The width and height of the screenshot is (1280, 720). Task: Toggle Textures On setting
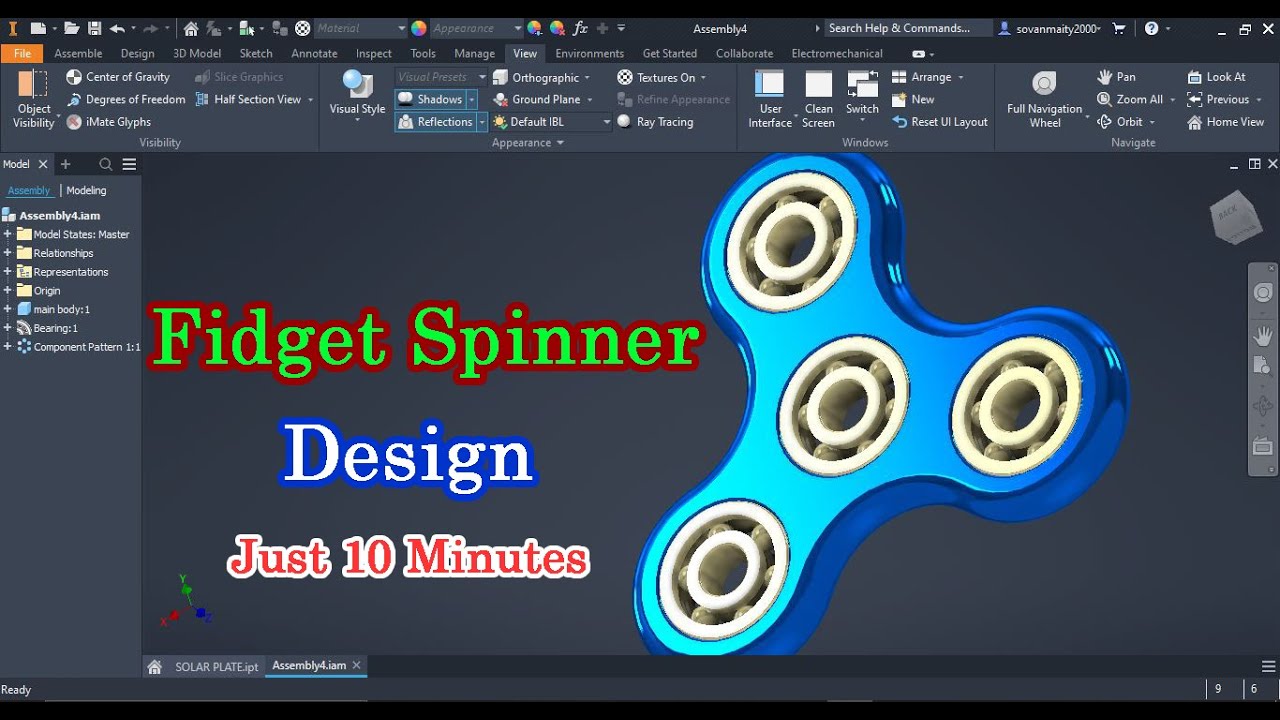(661, 77)
